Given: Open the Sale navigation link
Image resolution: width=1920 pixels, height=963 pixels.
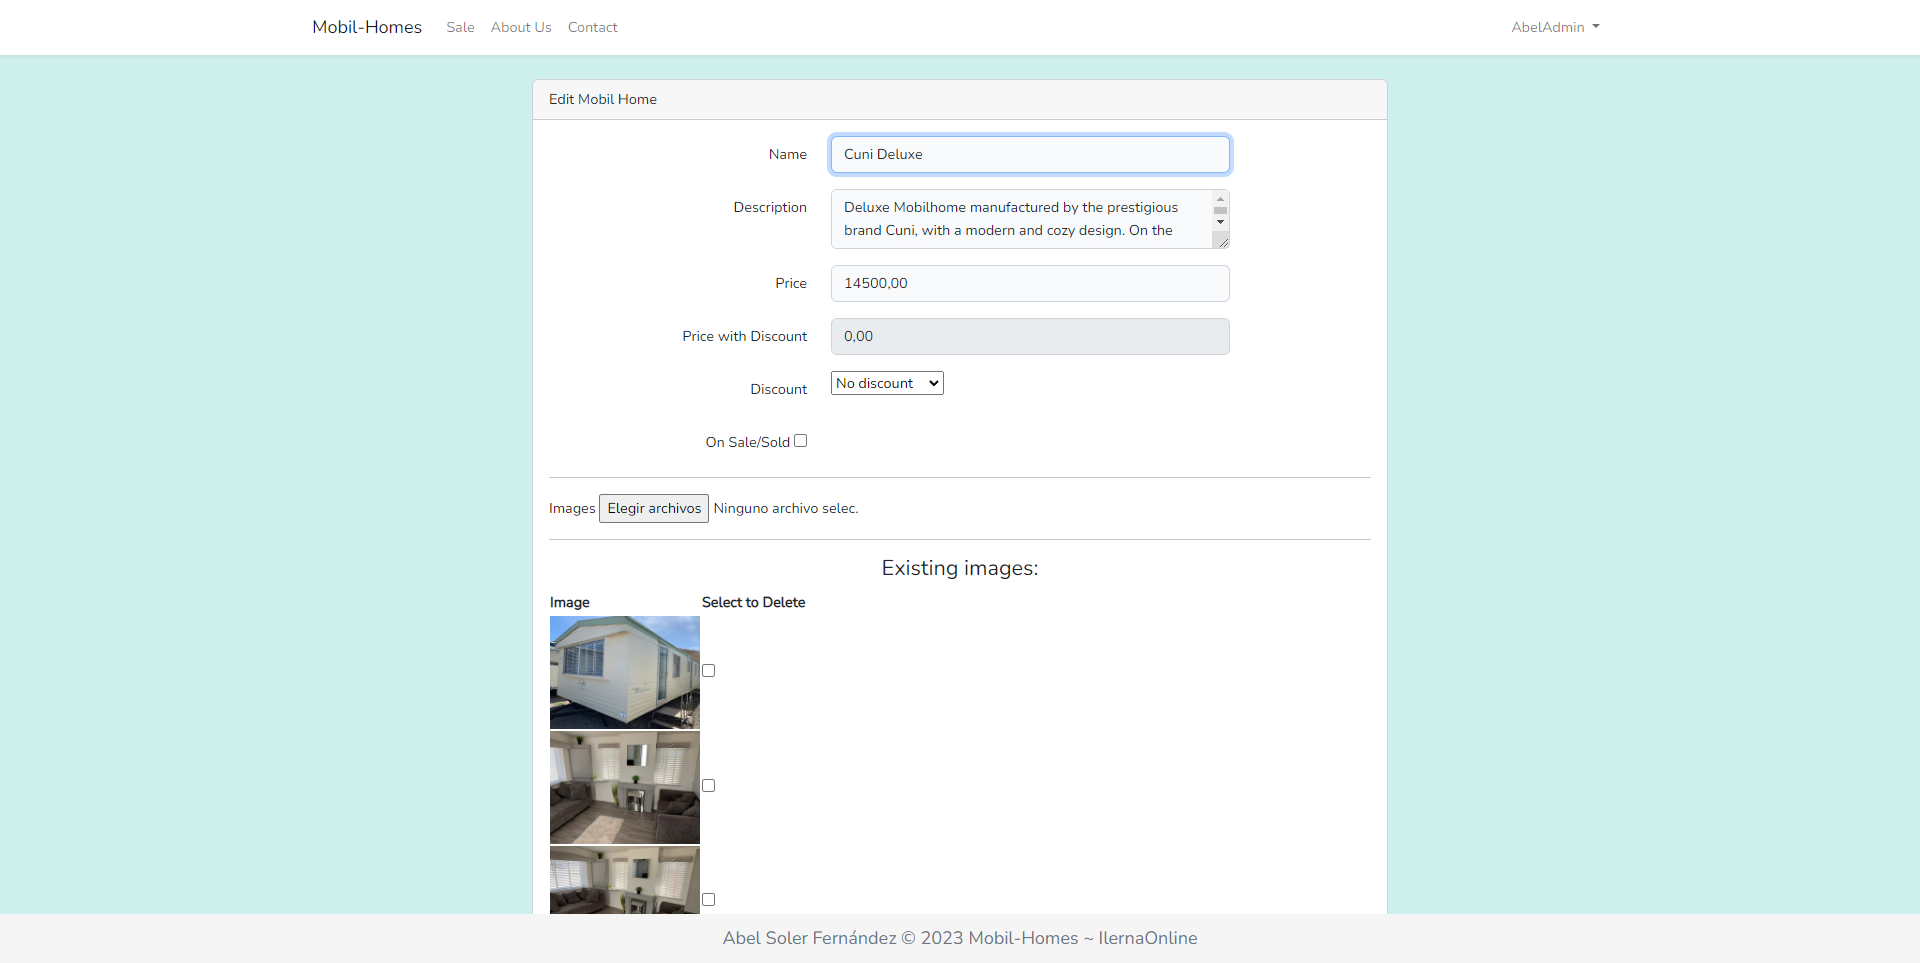Looking at the screenshot, I should click(x=460, y=27).
